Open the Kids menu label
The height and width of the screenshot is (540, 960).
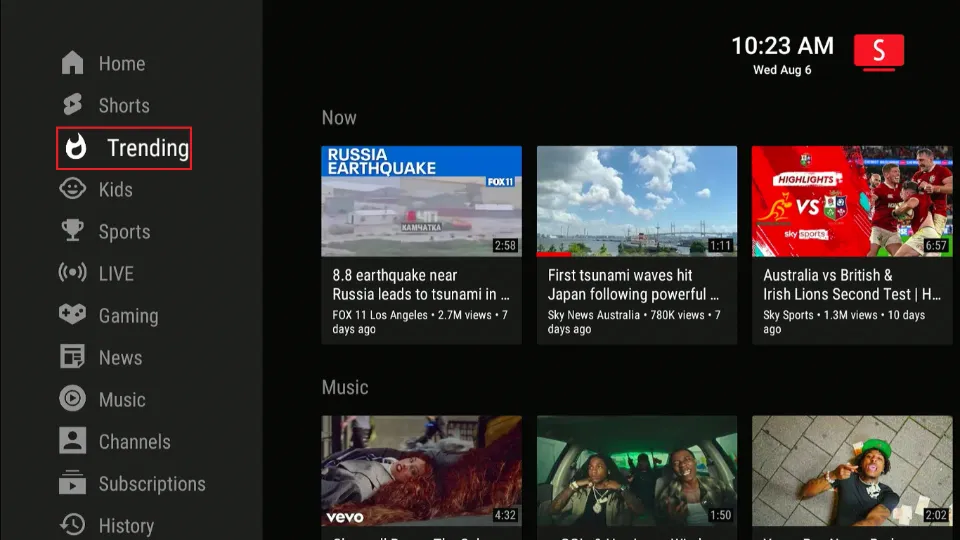(x=116, y=190)
